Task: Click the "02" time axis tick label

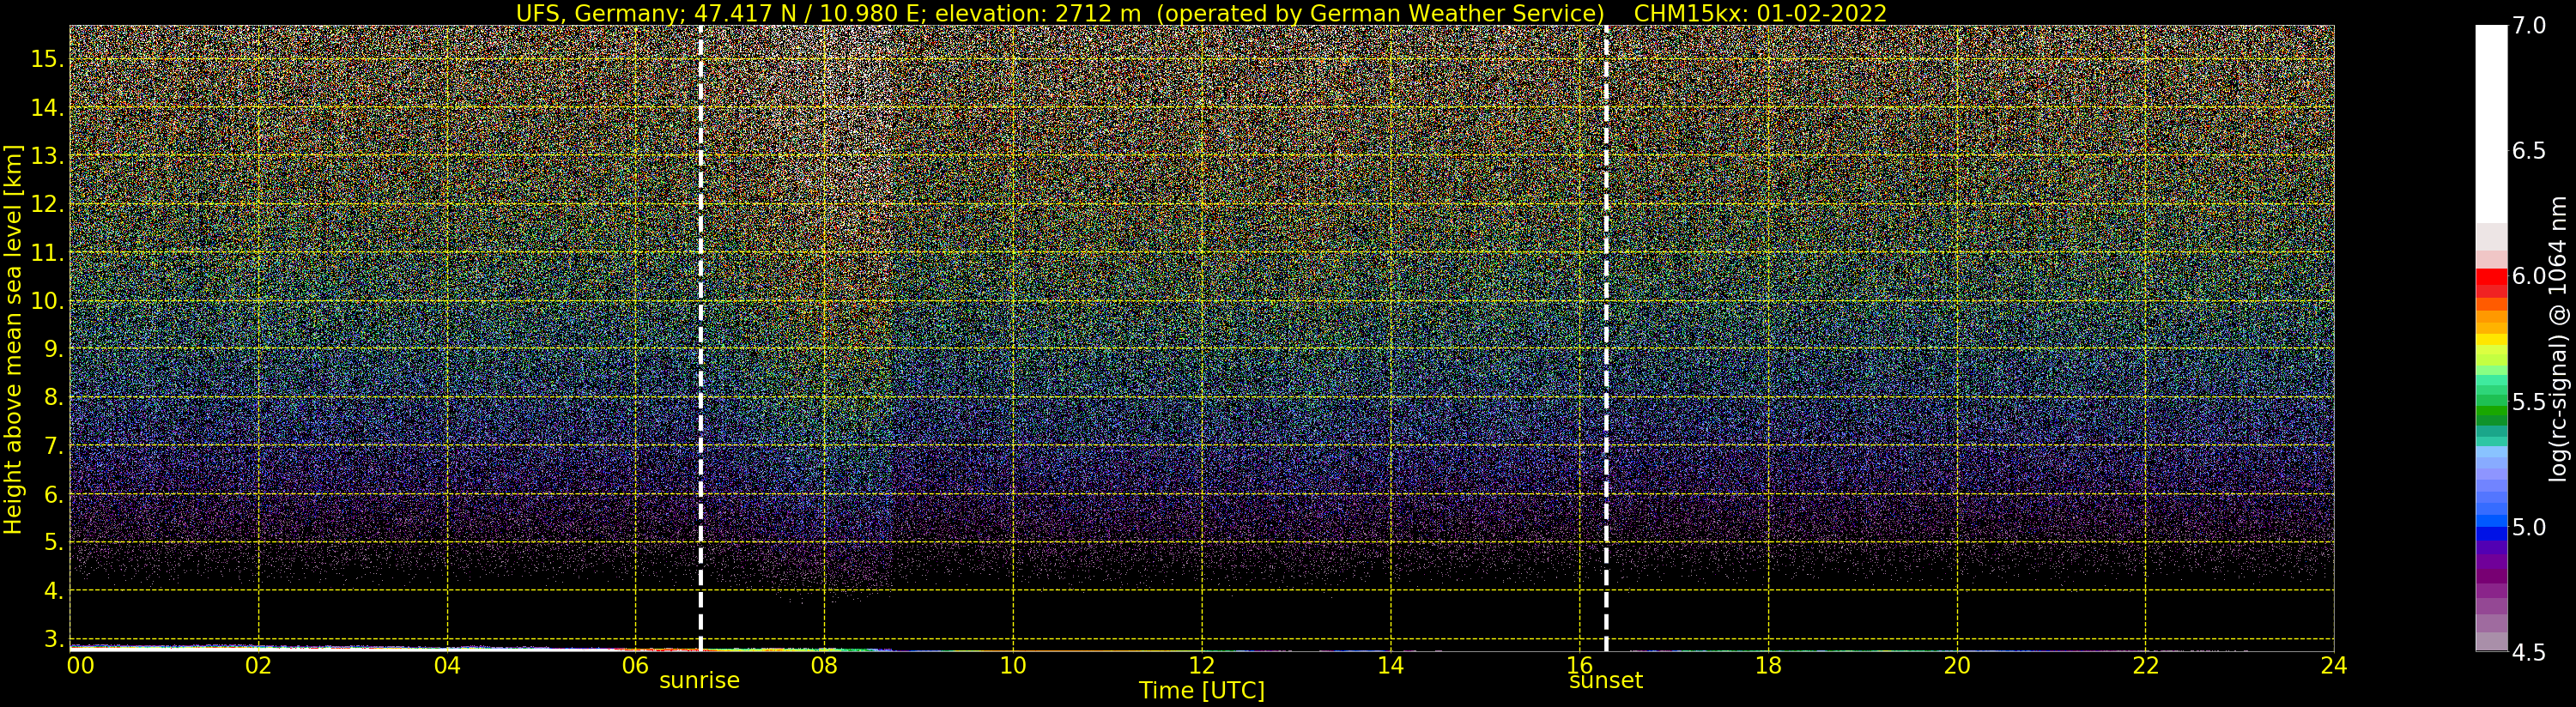Action: pos(259,665)
